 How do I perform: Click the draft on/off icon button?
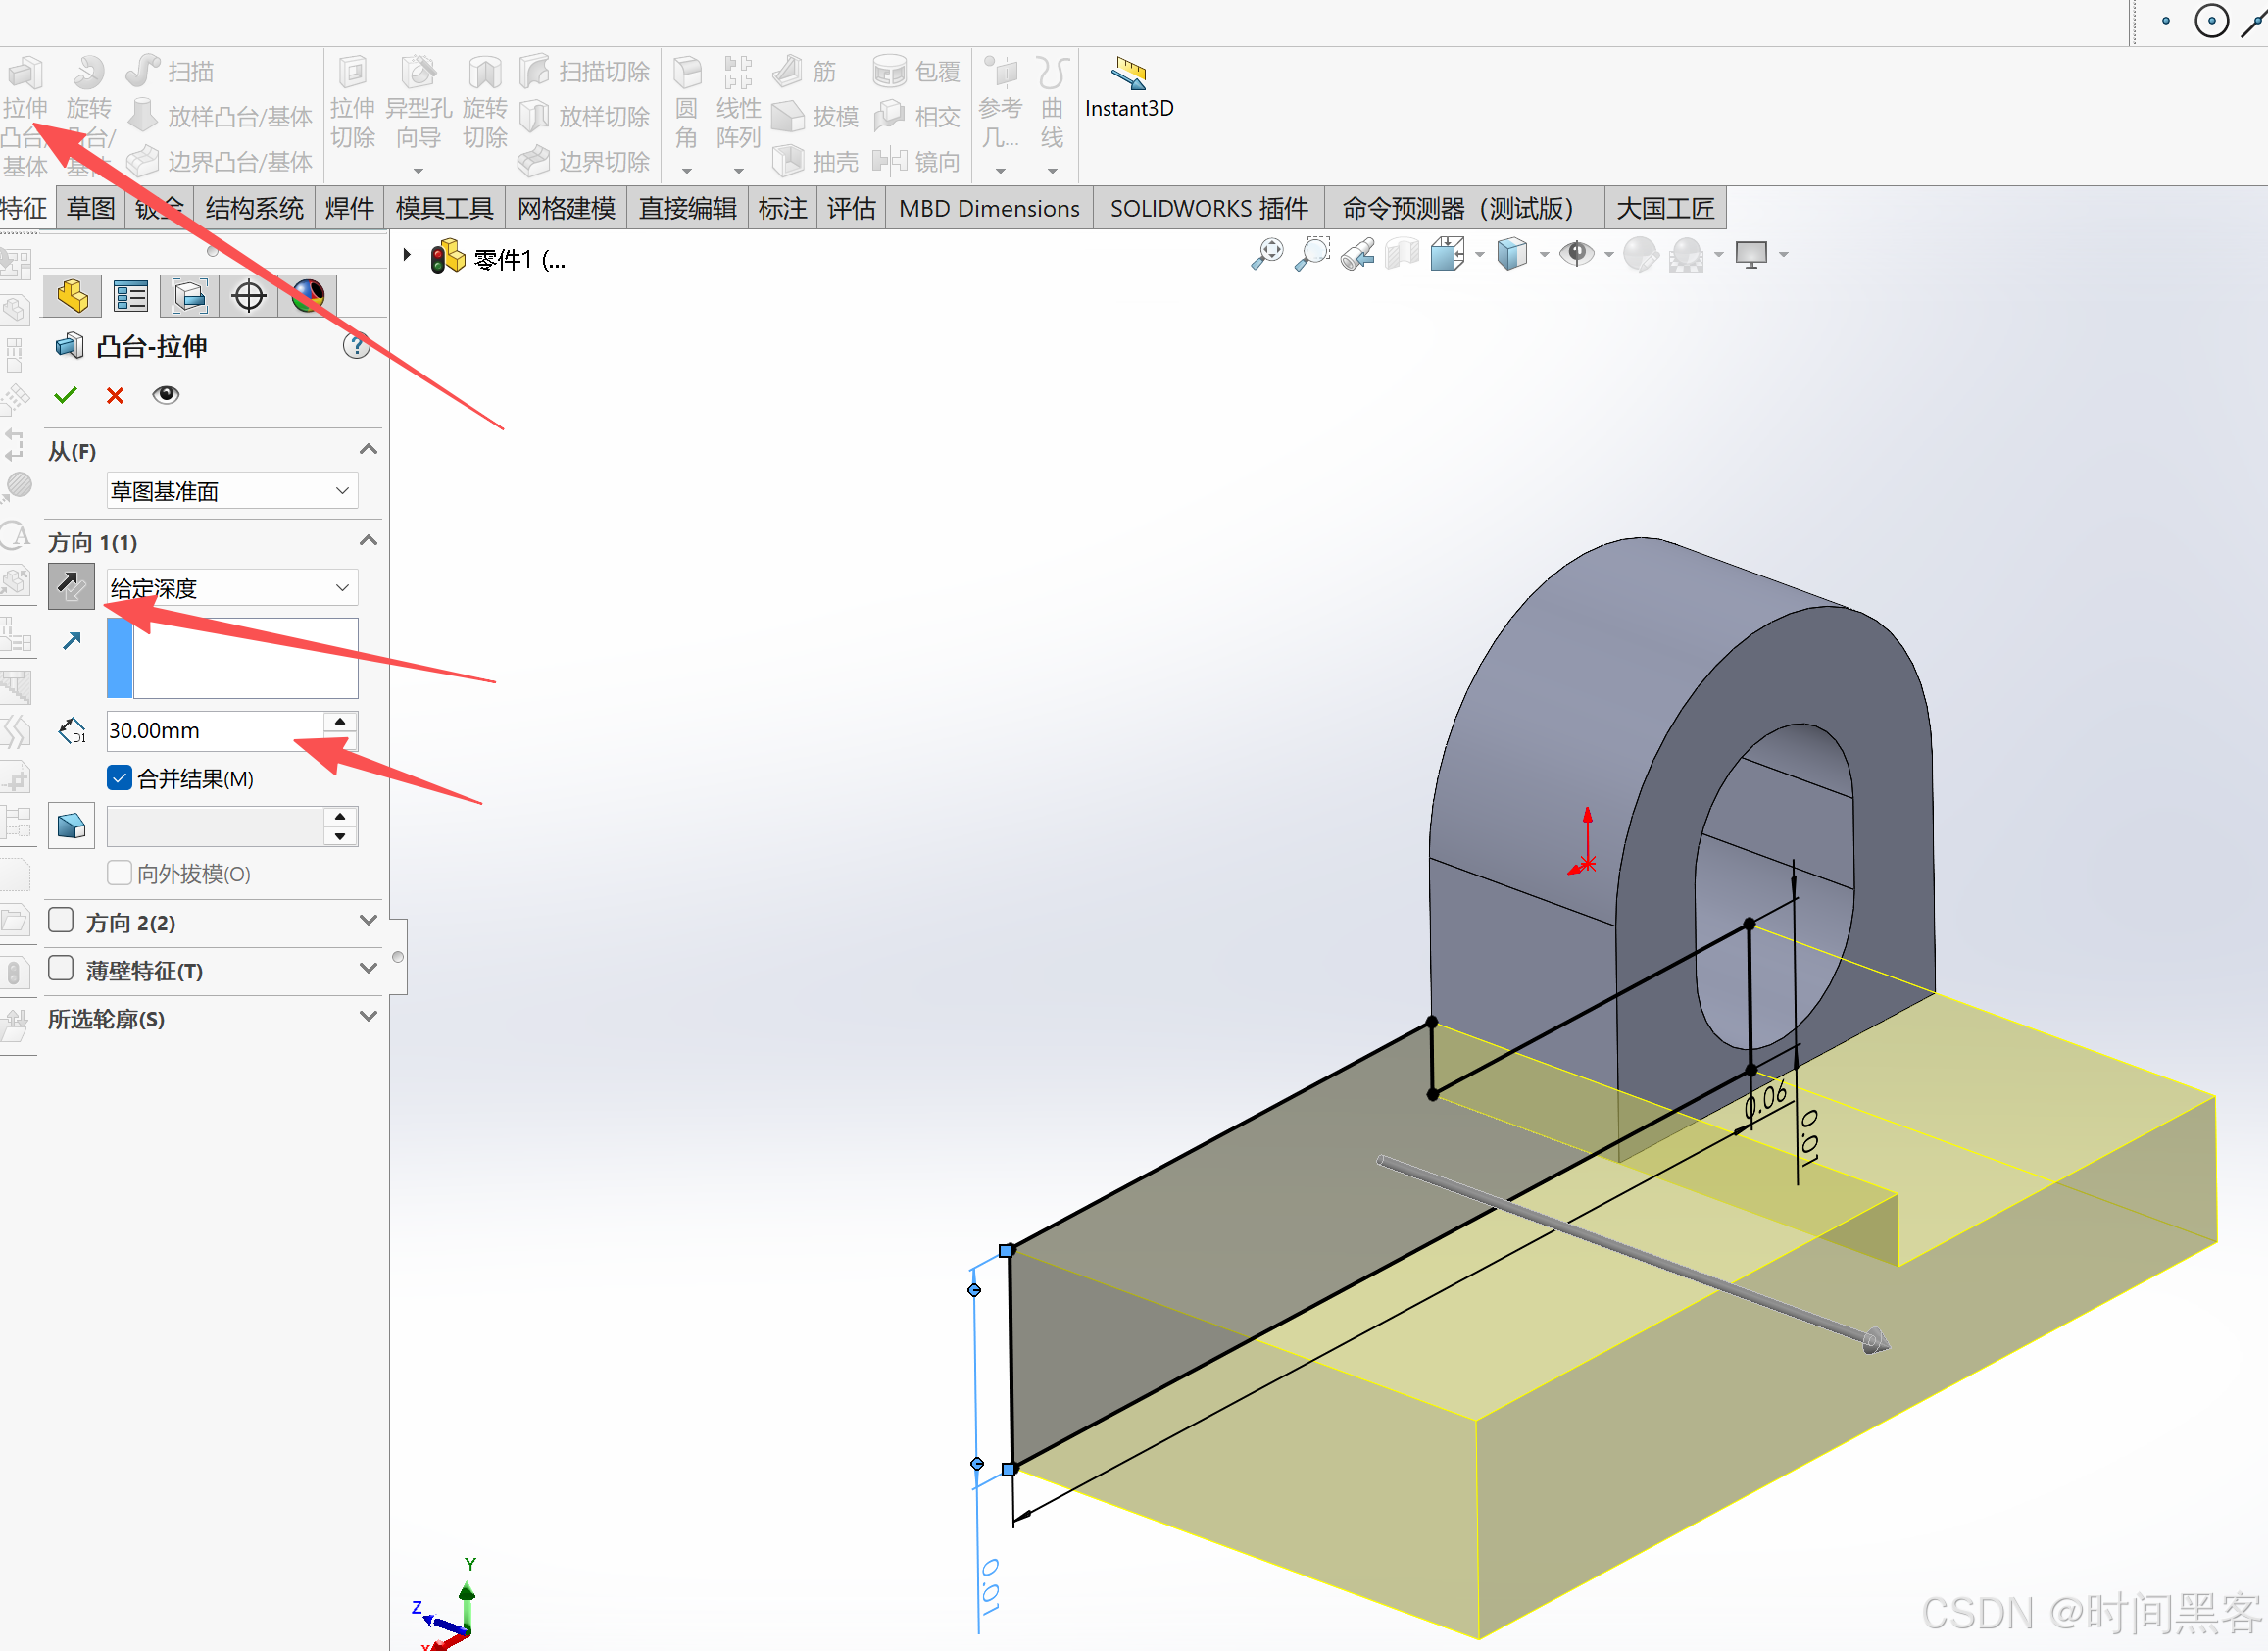(71, 826)
